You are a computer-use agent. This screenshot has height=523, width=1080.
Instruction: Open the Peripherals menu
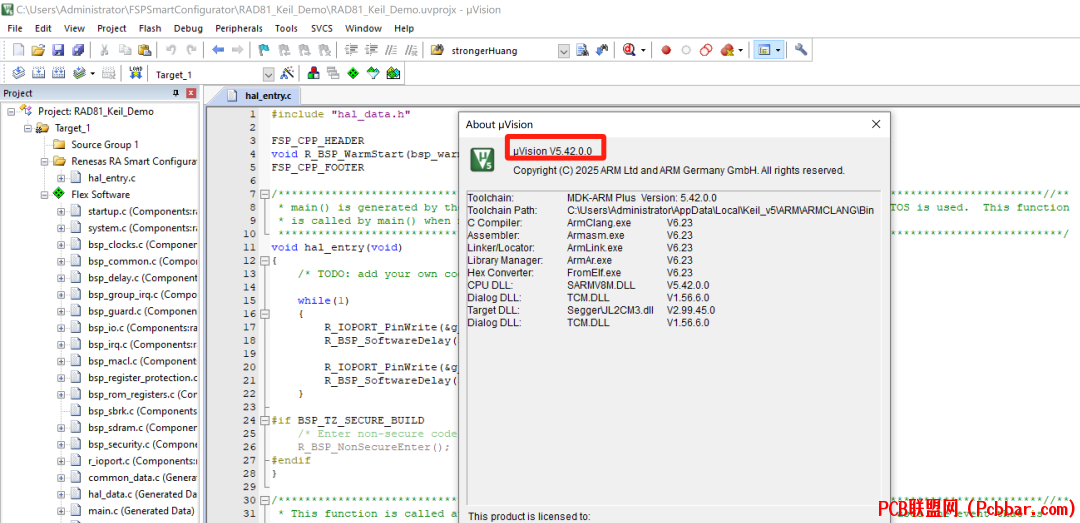point(238,28)
